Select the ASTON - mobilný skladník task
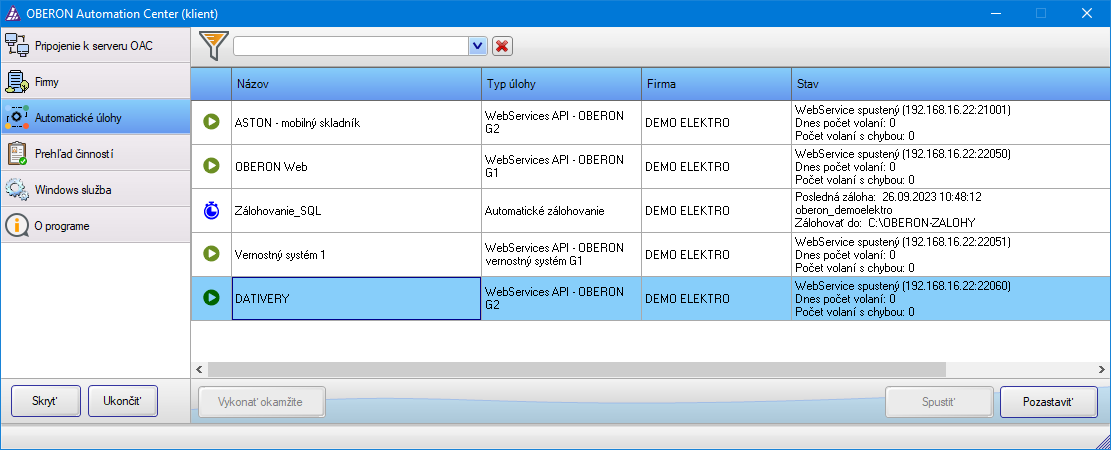Viewport: 1111px width, 450px height. pyautogui.click(x=356, y=123)
